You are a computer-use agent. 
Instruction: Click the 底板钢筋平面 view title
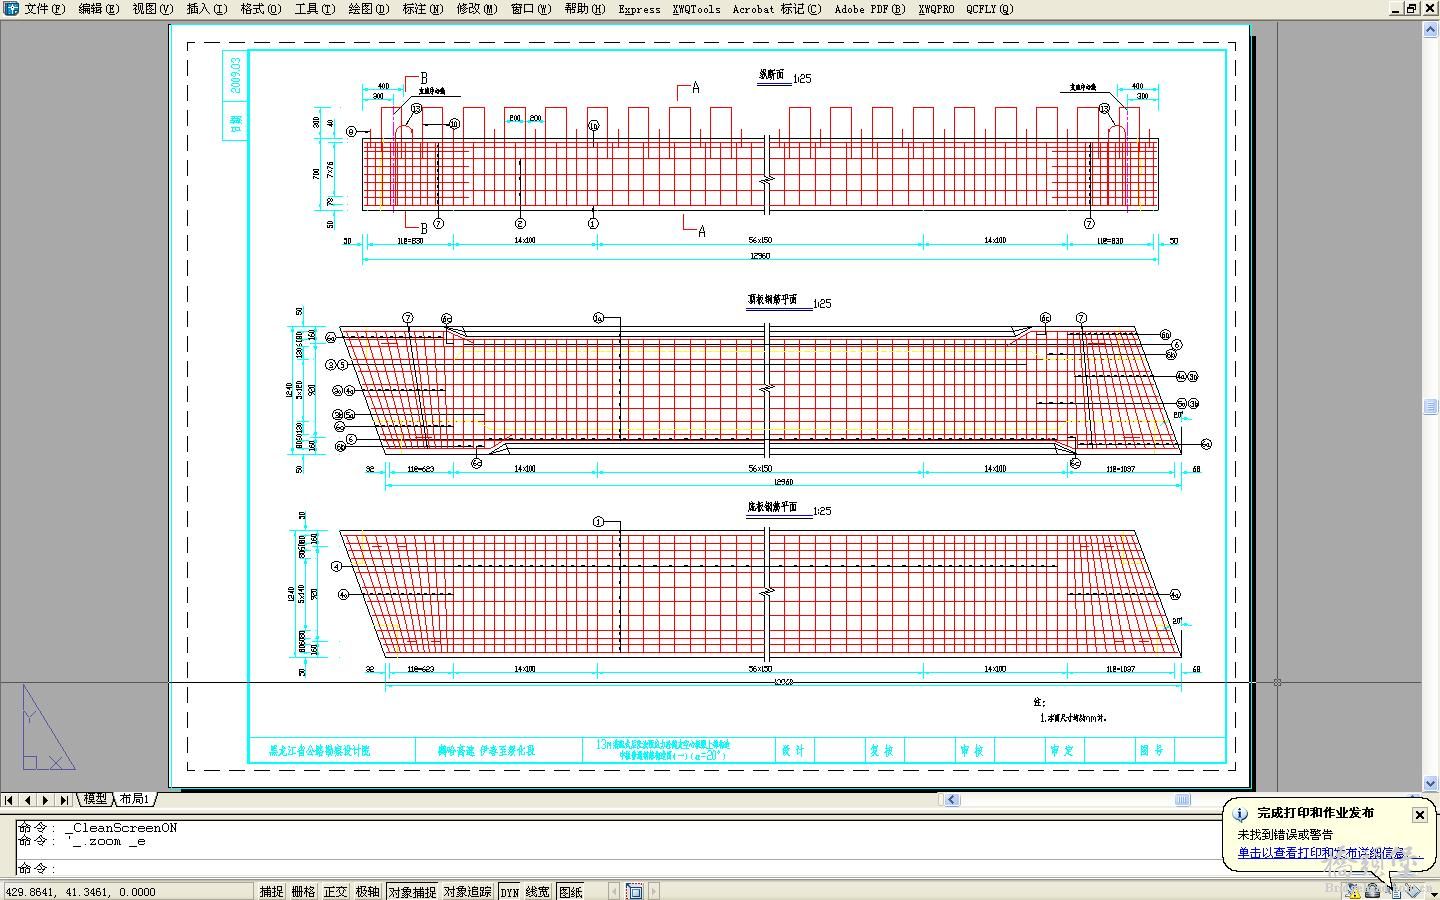(x=772, y=507)
